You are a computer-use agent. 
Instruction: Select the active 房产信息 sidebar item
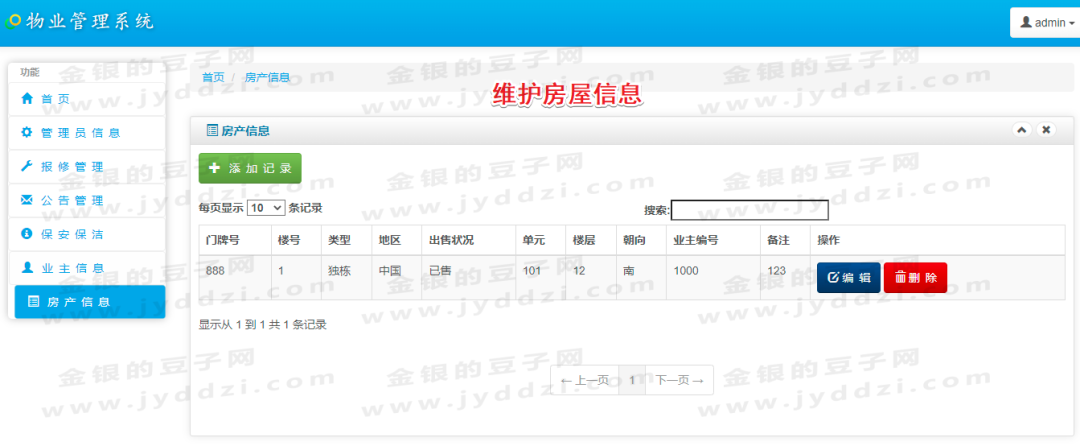pyautogui.click(x=90, y=302)
